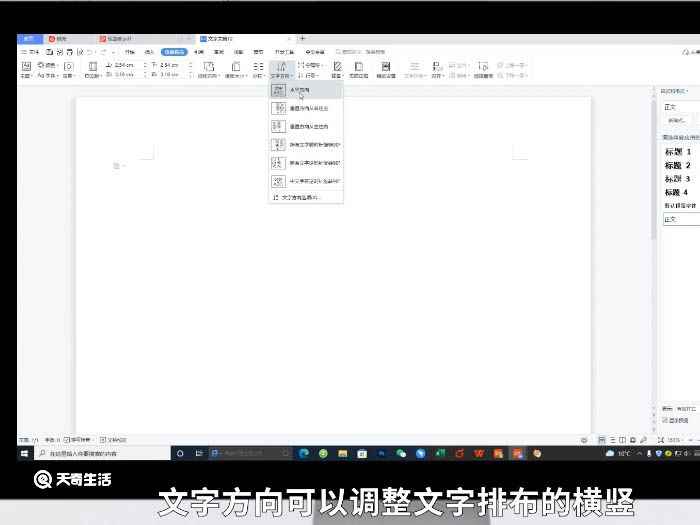Viewport: 700px width, 525px height.
Task: Open the Edge browser from taskbar
Action: pos(304,454)
